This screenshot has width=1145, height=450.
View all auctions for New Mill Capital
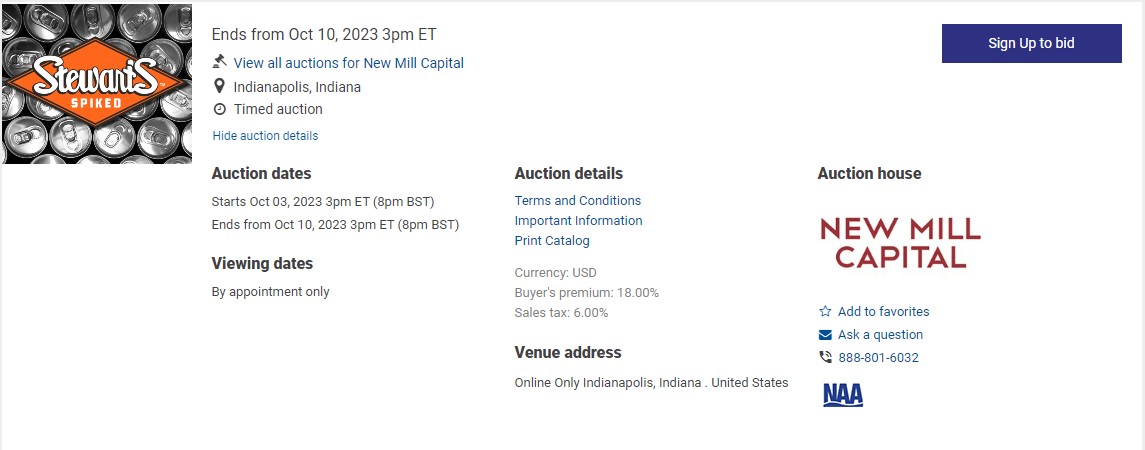[x=348, y=63]
